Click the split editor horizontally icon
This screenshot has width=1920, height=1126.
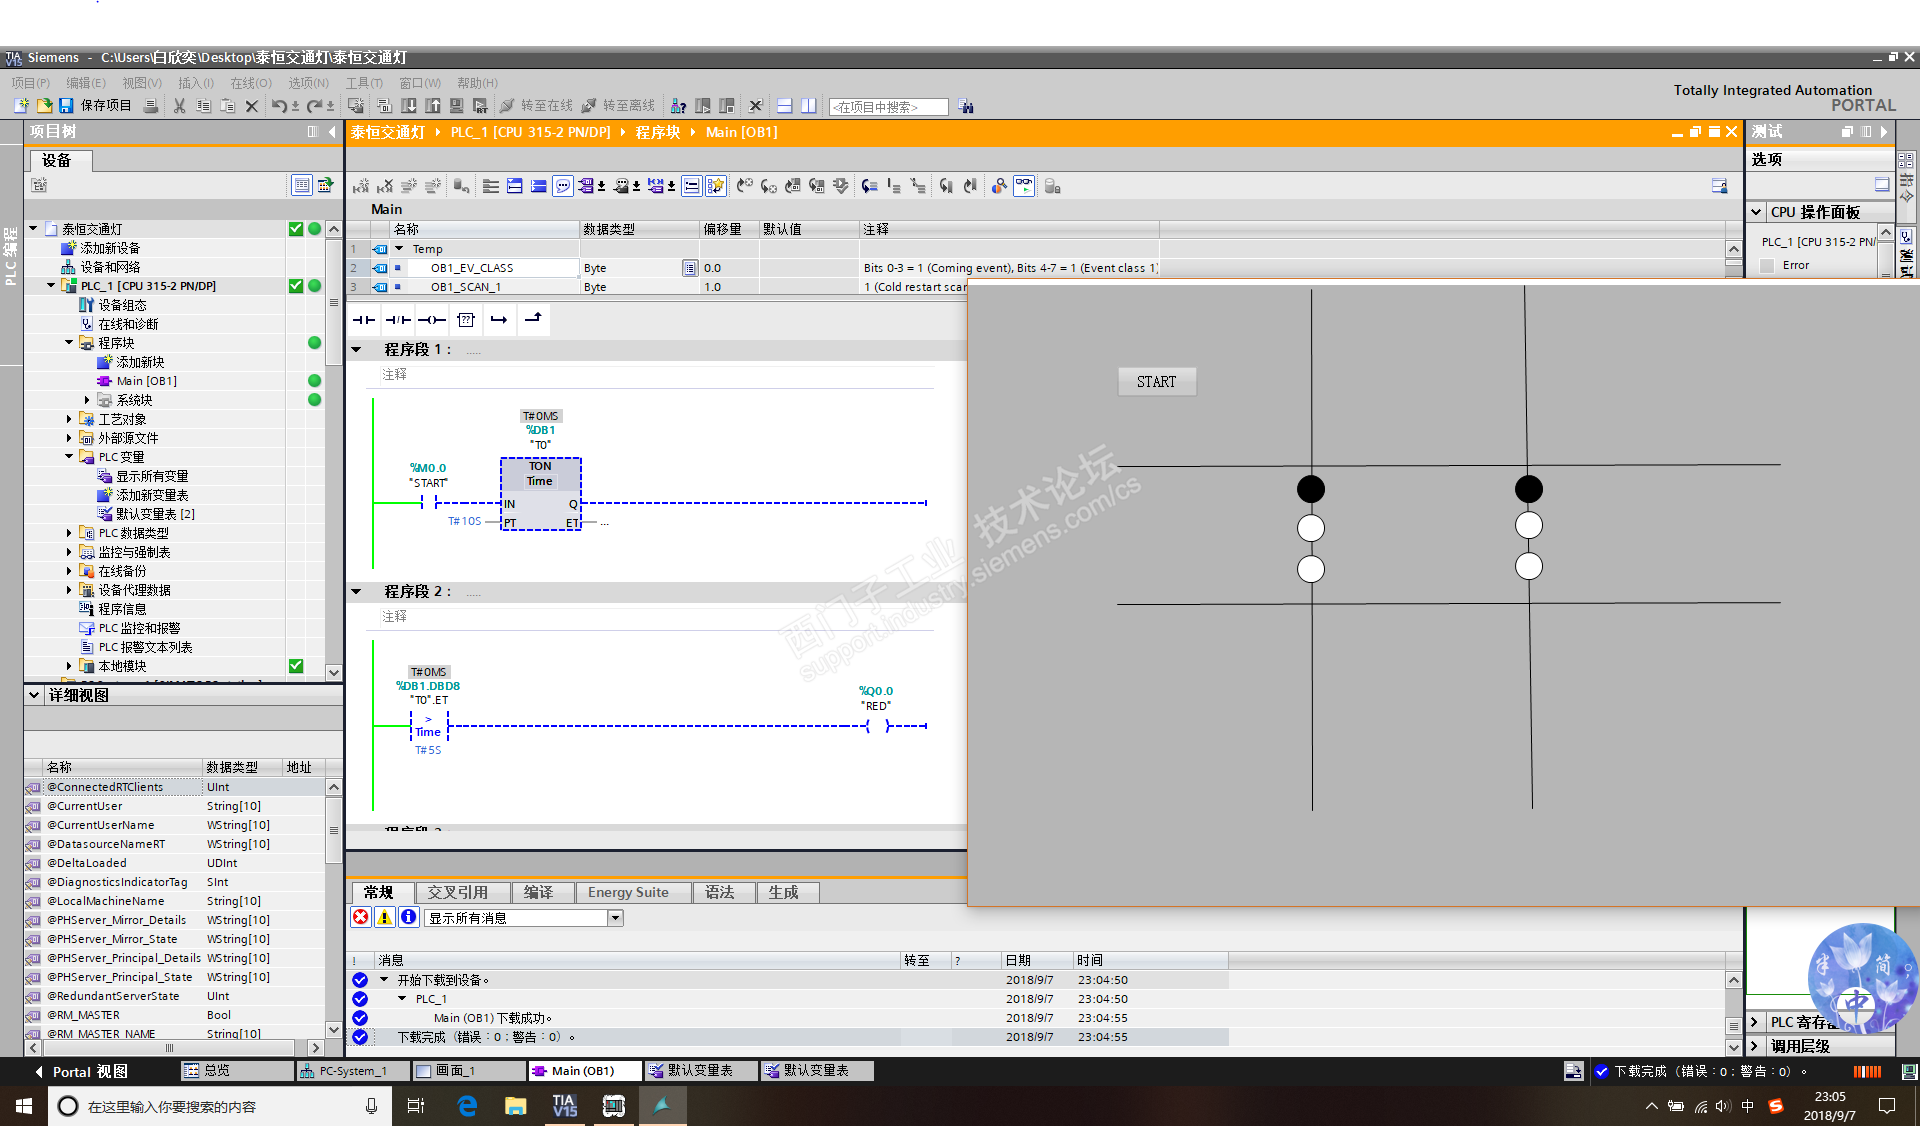(x=785, y=106)
